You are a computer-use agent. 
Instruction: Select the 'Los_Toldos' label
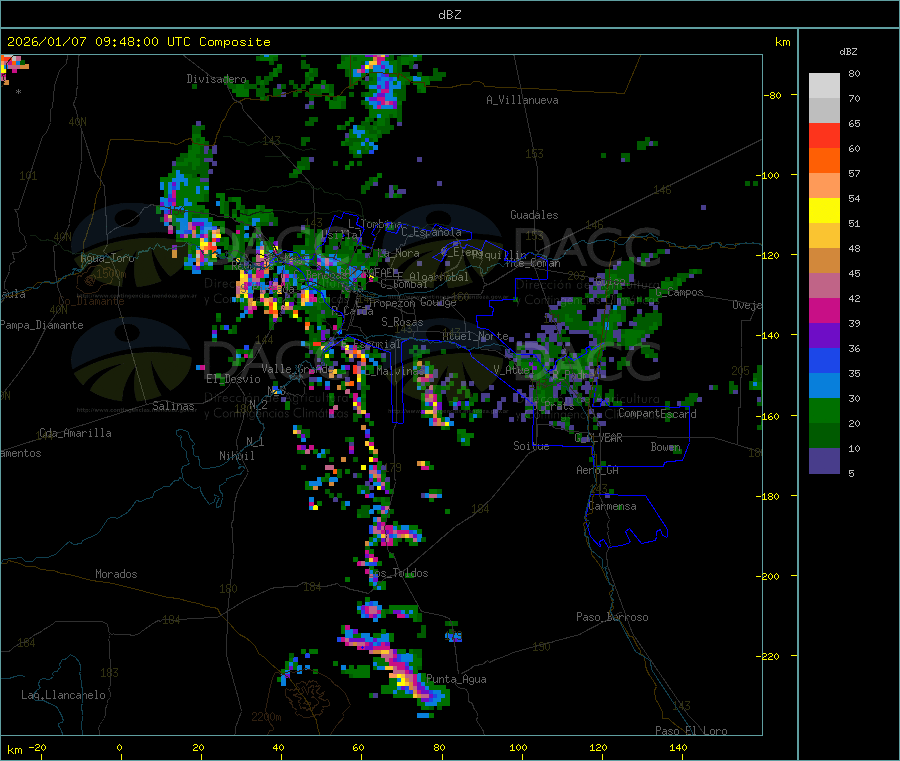[398, 573]
